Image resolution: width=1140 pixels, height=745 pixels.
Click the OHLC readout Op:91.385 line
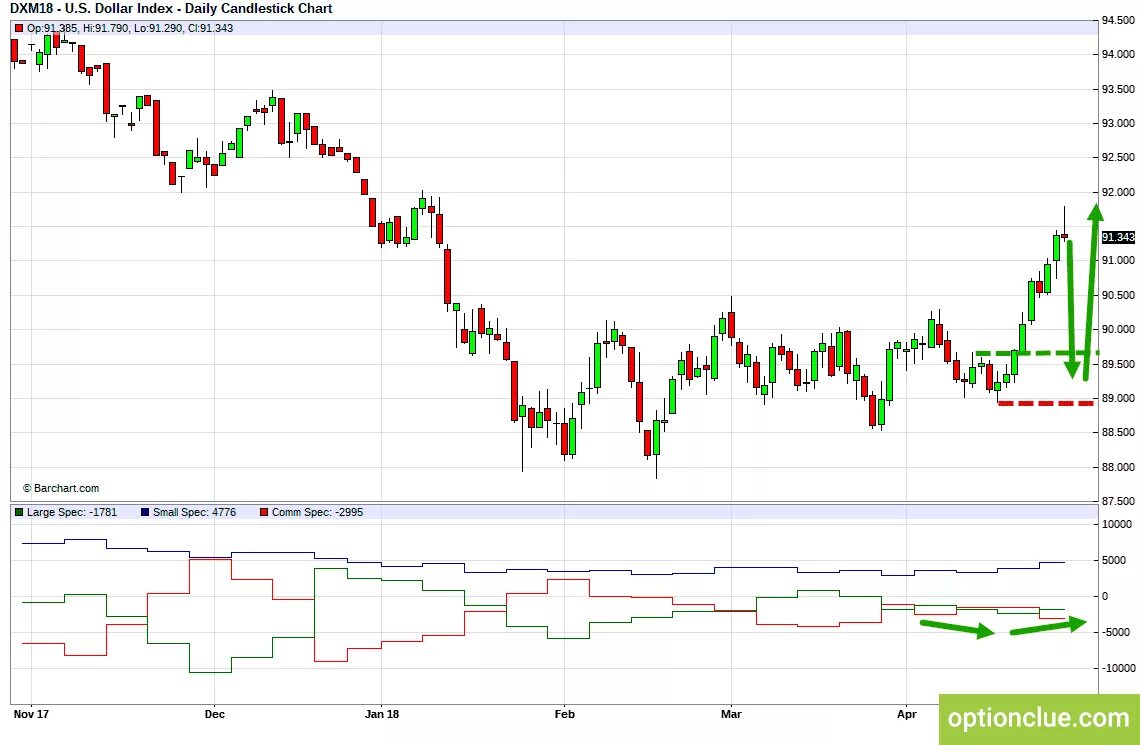point(130,28)
